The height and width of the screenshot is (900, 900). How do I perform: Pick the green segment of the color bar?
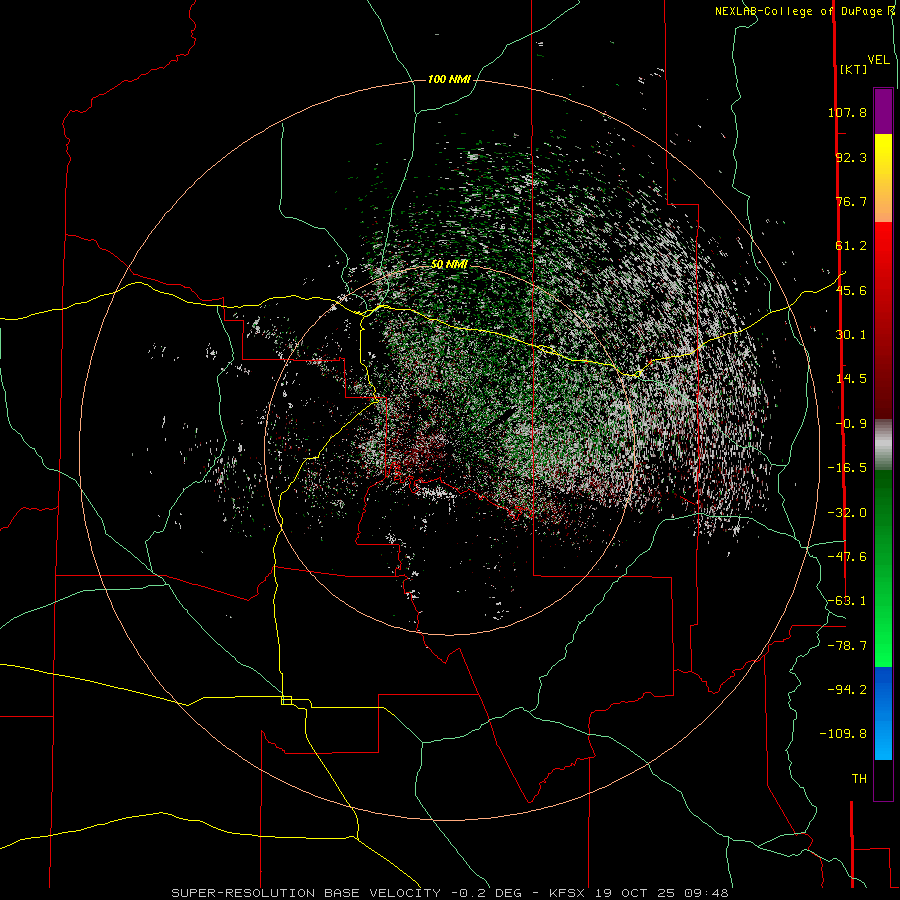click(x=883, y=568)
